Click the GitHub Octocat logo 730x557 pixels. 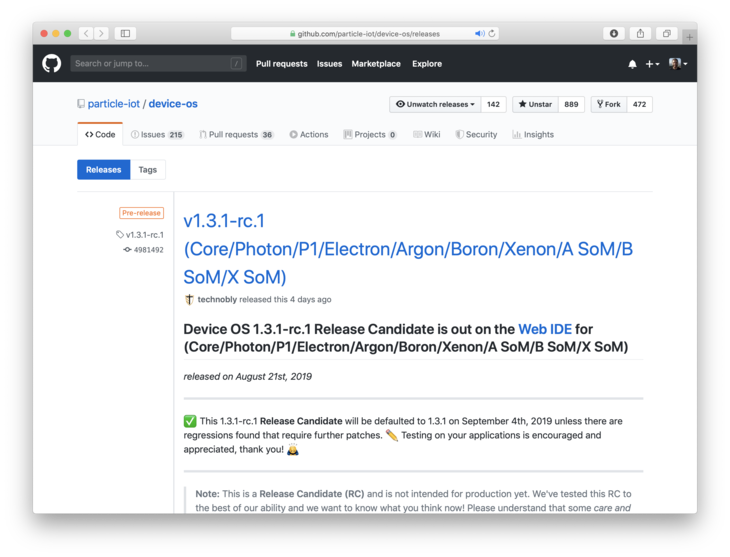[x=52, y=63]
